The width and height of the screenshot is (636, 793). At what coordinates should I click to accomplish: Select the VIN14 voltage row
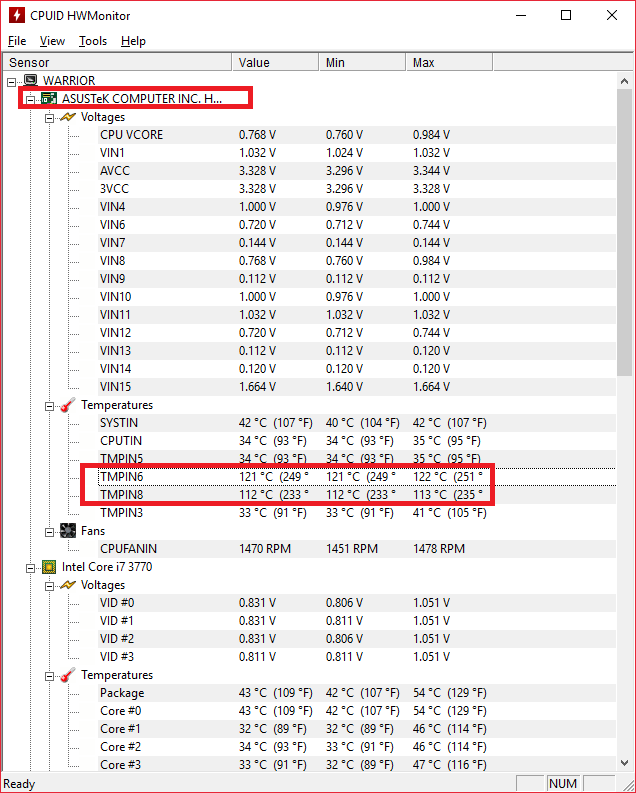357,369
